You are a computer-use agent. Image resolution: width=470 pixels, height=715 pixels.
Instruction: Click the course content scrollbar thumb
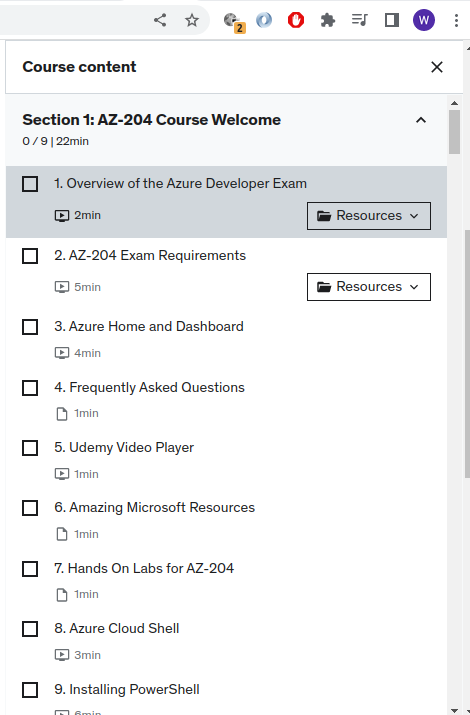coord(454,132)
